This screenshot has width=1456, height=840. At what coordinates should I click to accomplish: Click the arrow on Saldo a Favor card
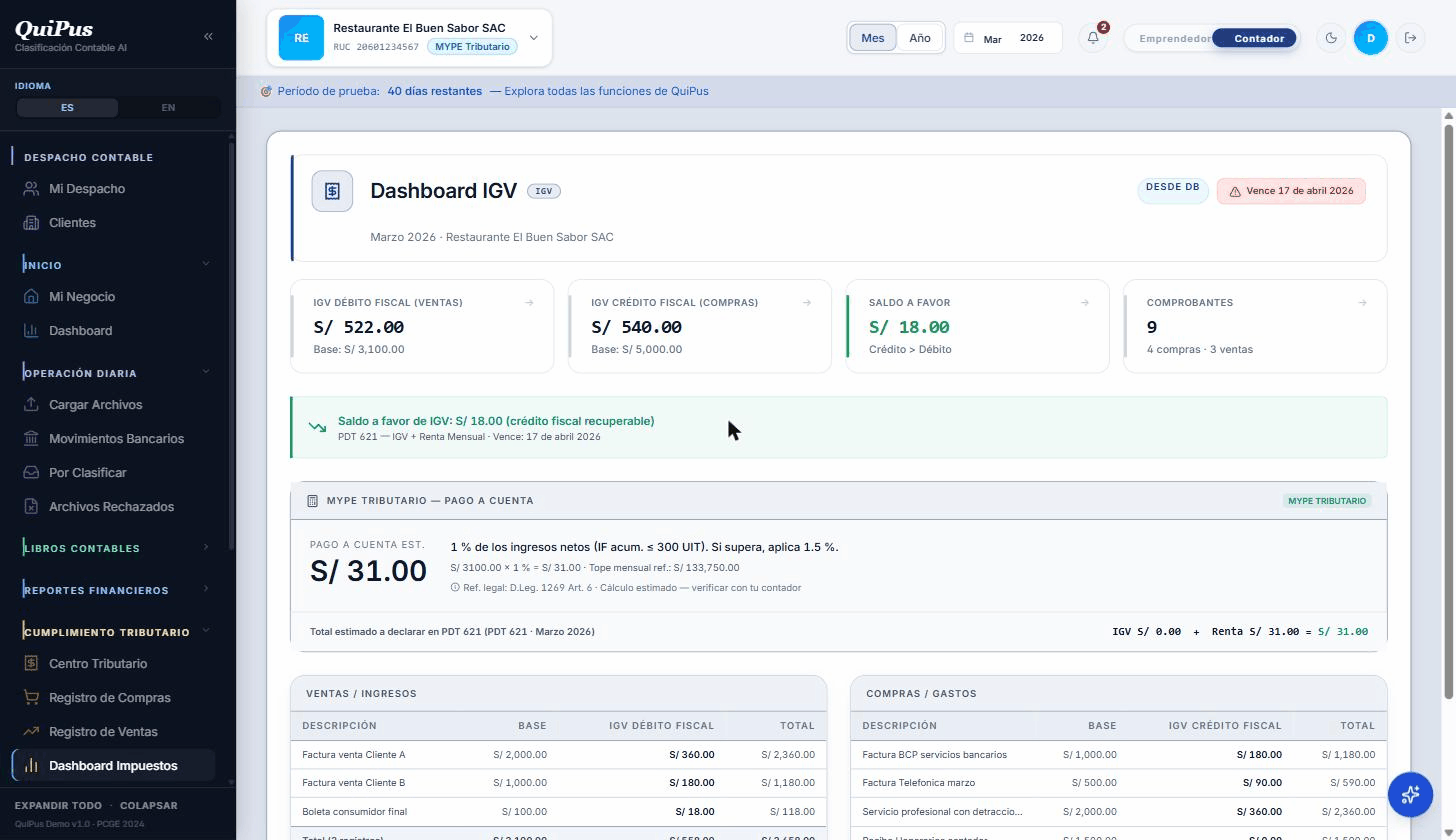1085,303
